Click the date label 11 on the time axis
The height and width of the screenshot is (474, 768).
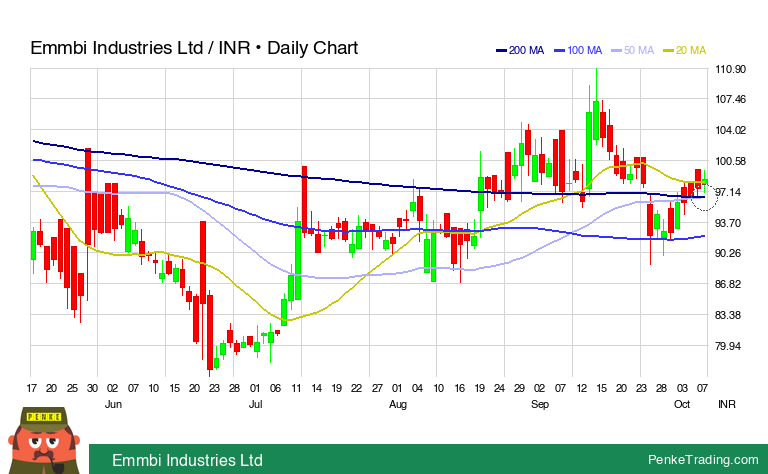pyautogui.click(x=296, y=388)
